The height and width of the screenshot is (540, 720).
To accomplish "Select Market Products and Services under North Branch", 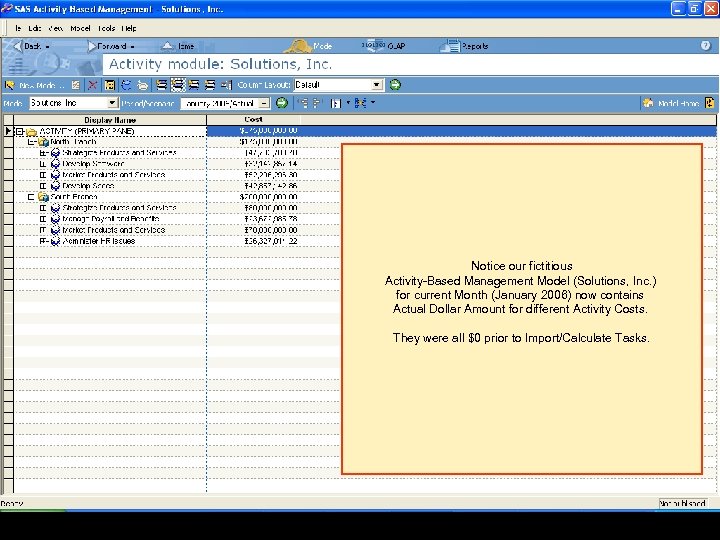I will point(113,175).
